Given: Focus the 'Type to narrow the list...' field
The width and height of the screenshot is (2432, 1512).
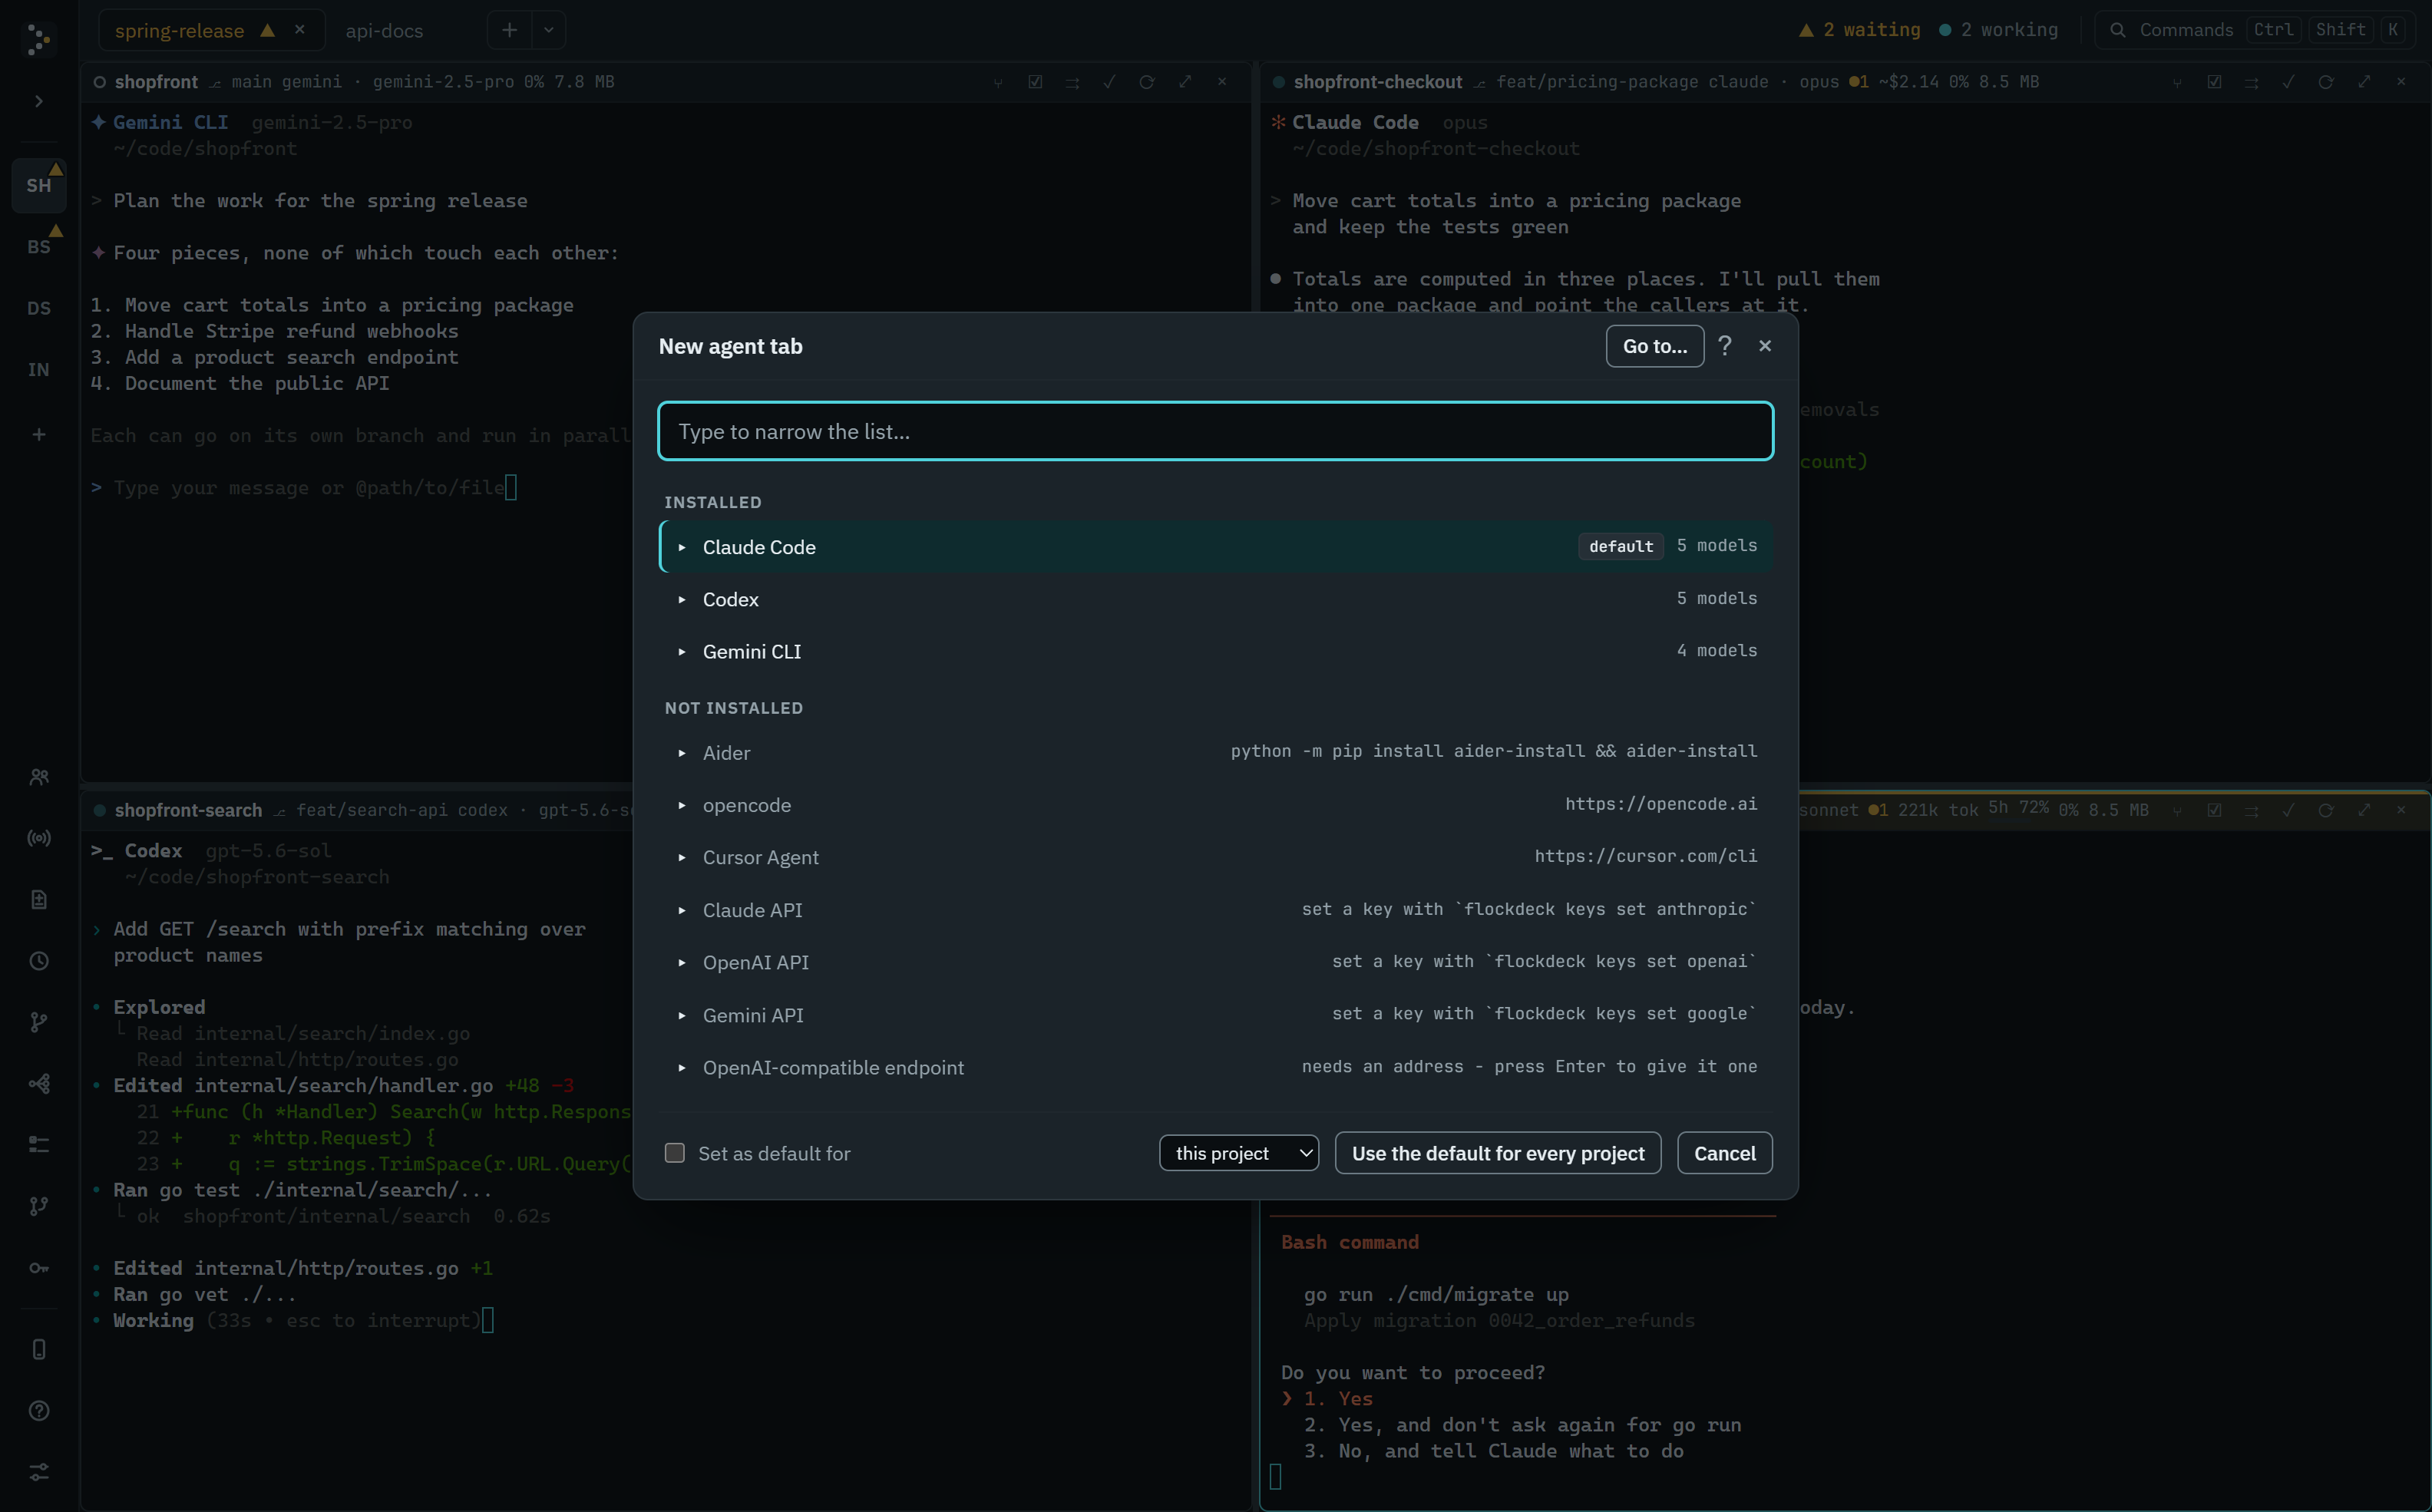Looking at the screenshot, I should pos(1216,431).
